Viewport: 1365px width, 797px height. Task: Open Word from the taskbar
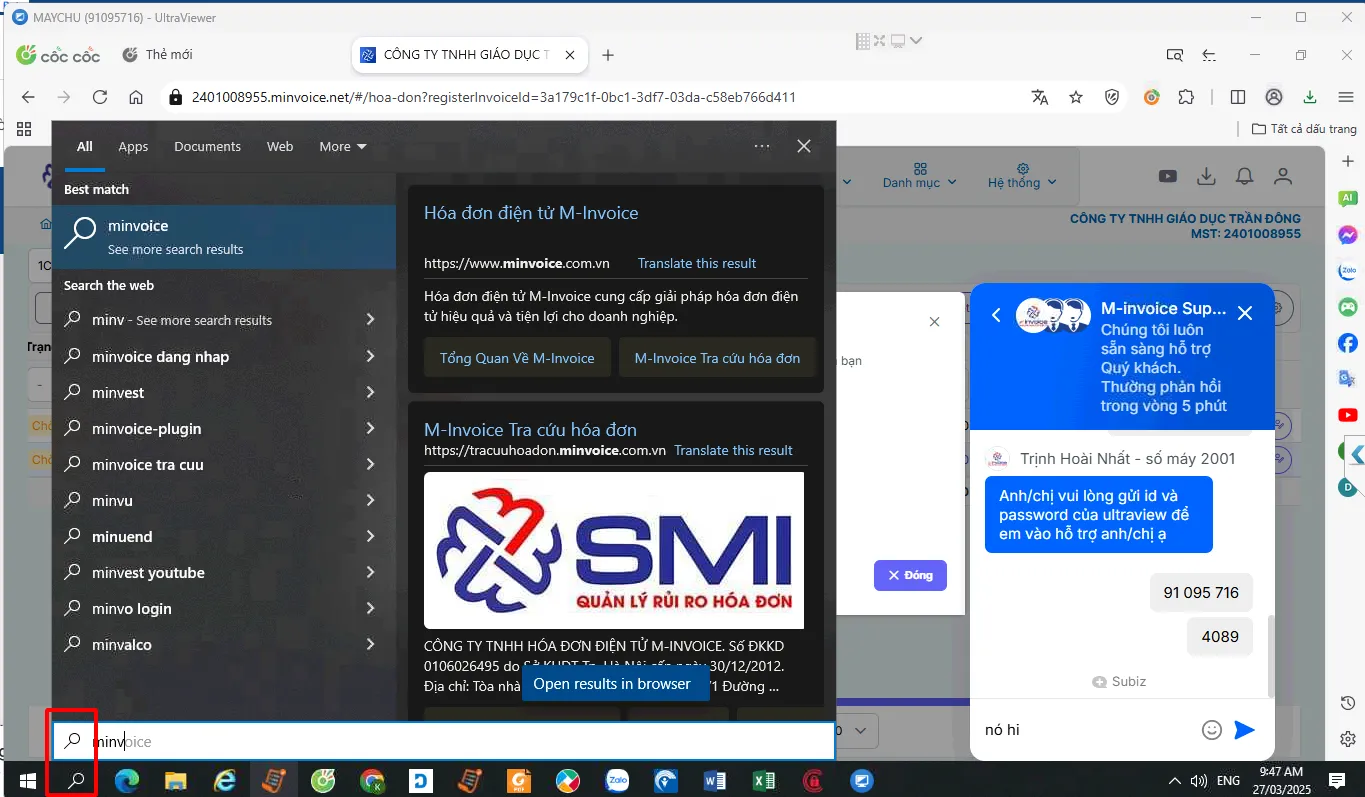pyautogui.click(x=715, y=781)
